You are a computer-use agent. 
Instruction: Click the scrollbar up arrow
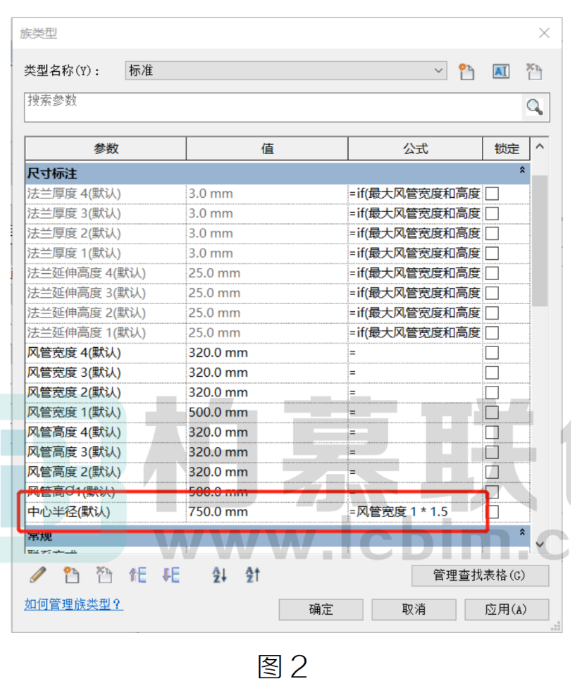pos(540,147)
